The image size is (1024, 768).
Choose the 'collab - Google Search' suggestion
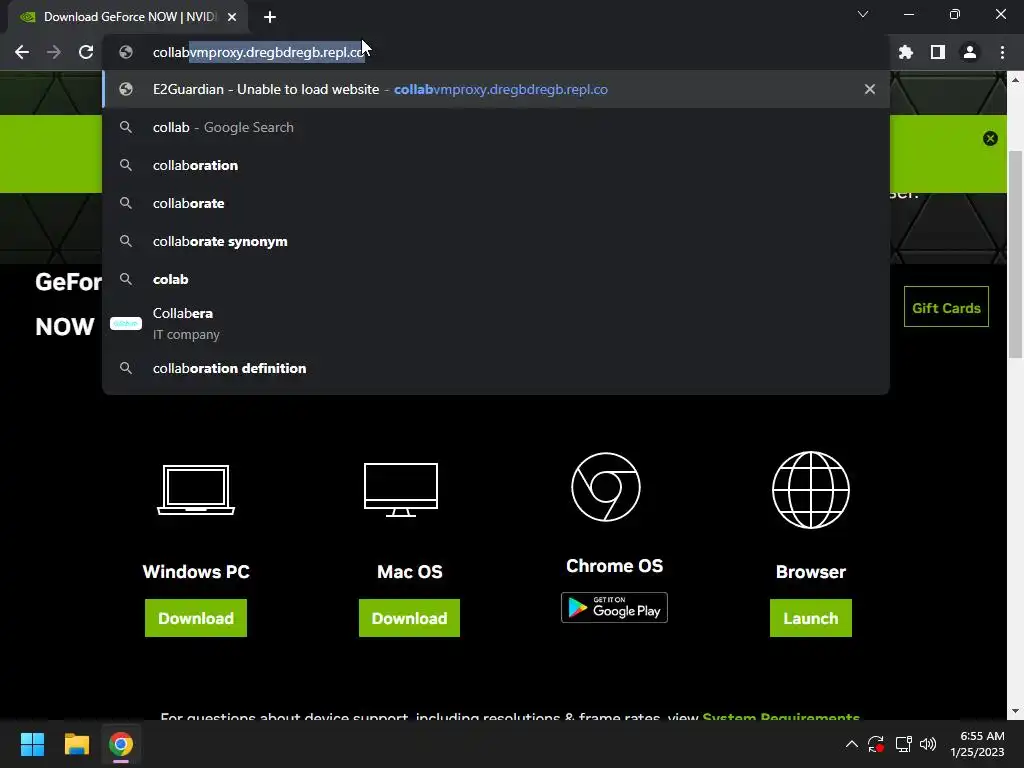click(496, 127)
